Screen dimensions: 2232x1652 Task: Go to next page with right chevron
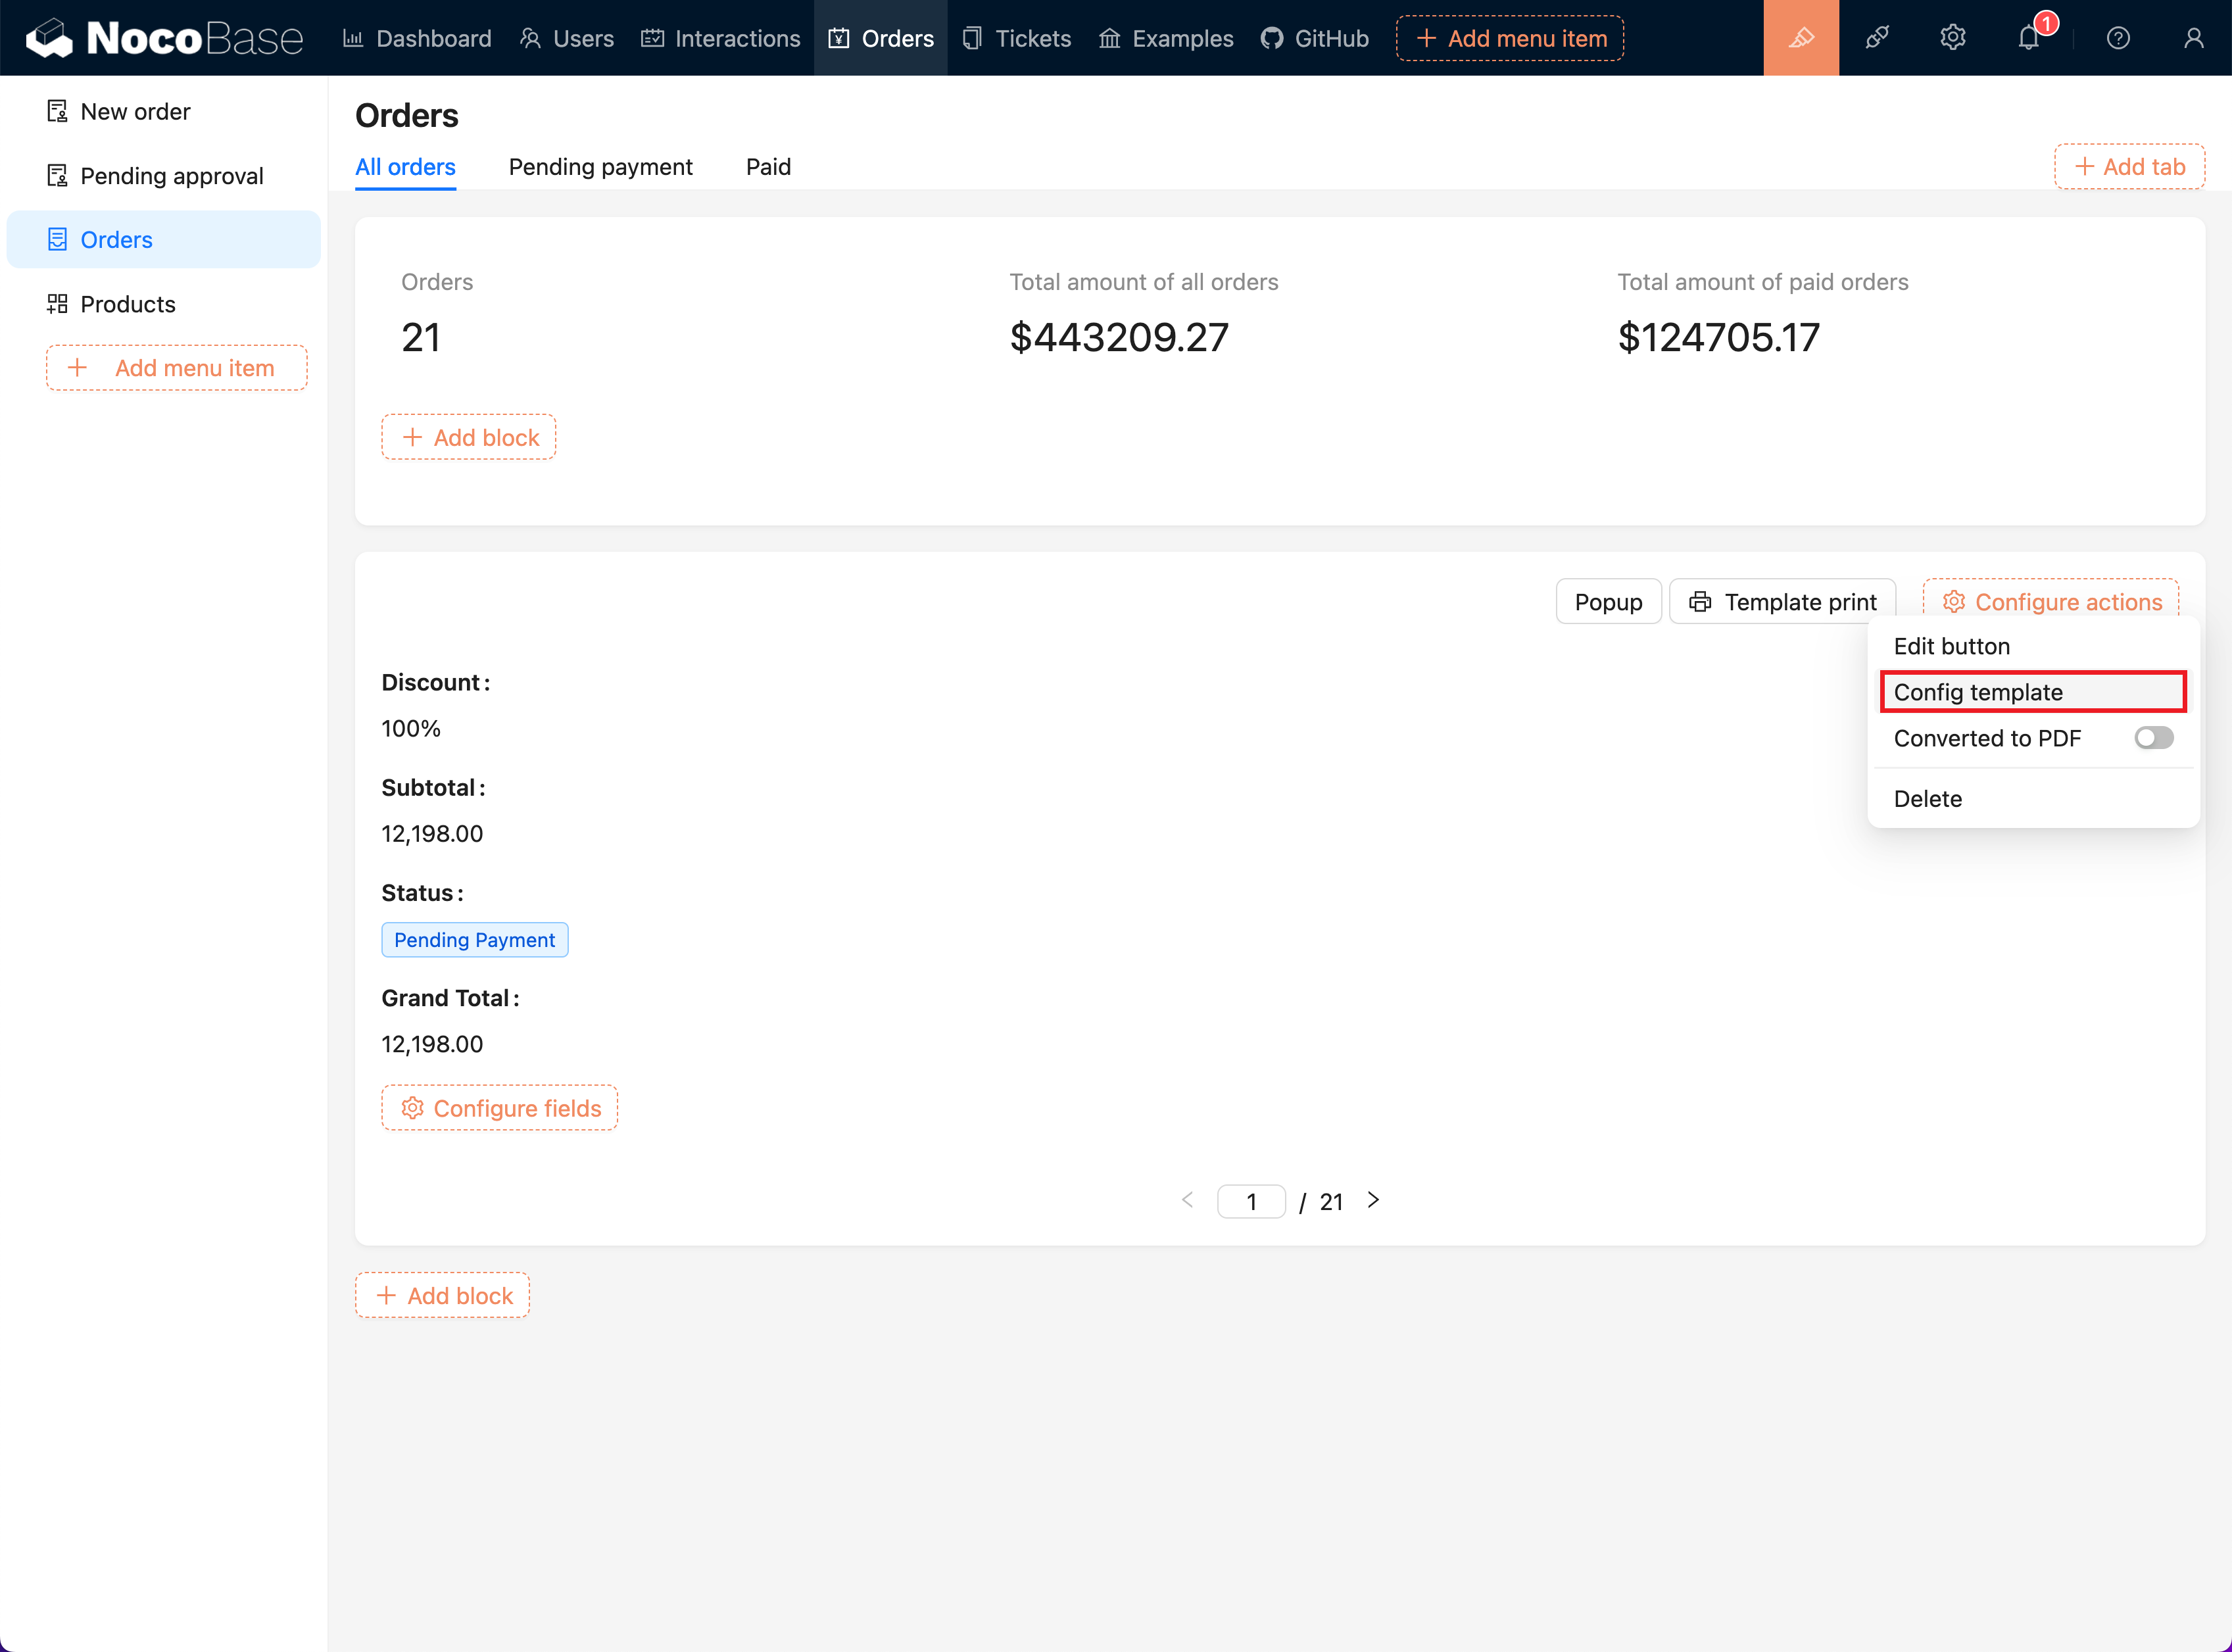point(1373,1200)
